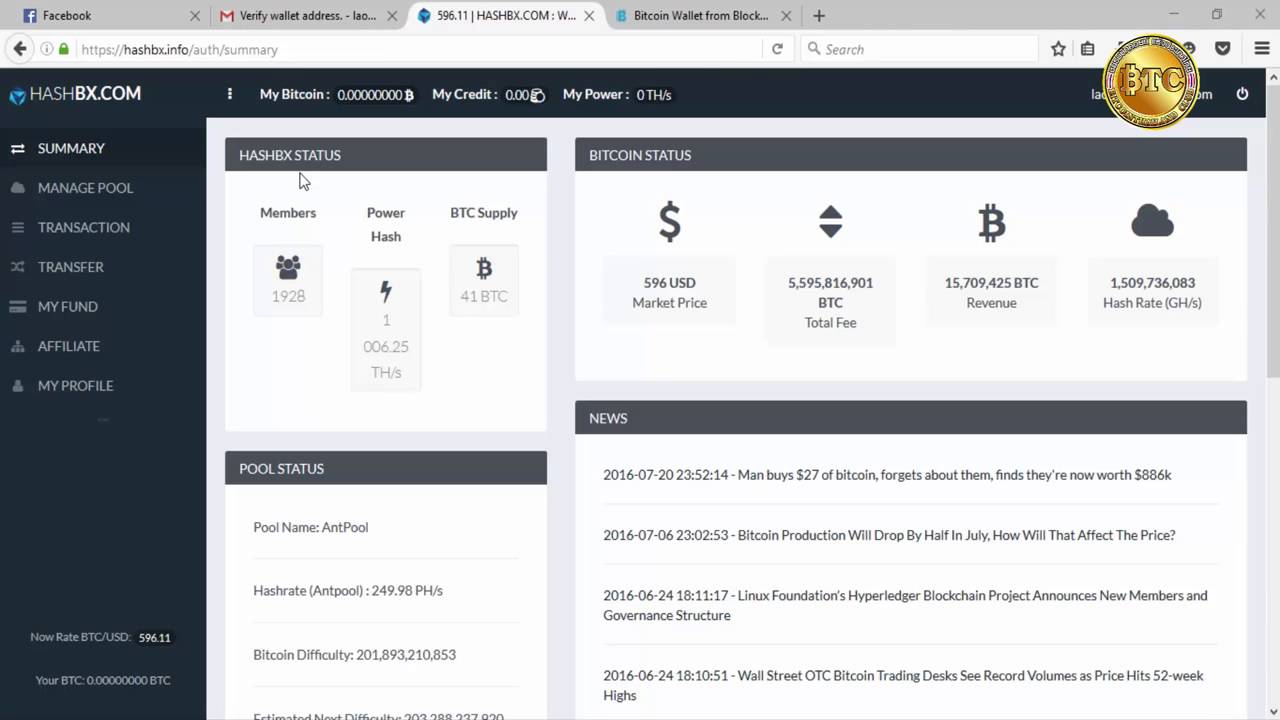Close the Gmail Verify wallet tab
This screenshot has width=1280, height=720.
[x=393, y=16]
